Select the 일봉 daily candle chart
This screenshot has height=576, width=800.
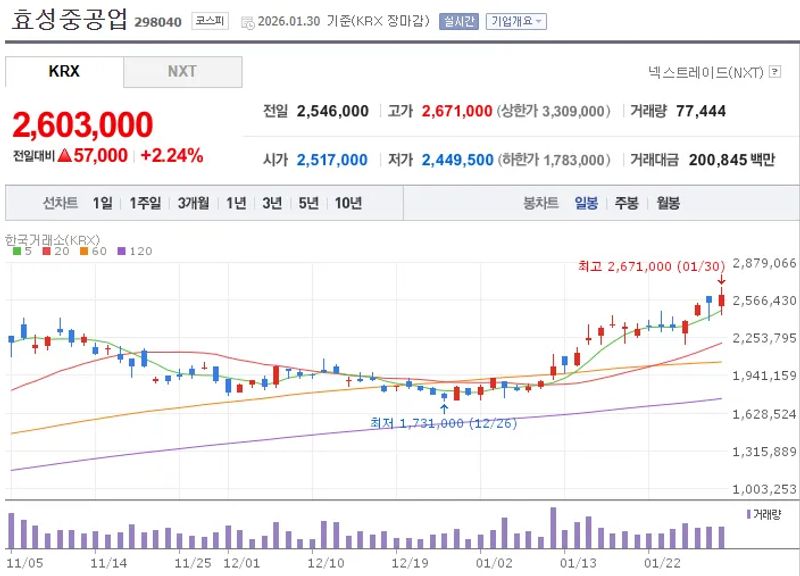(x=586, y=203)
